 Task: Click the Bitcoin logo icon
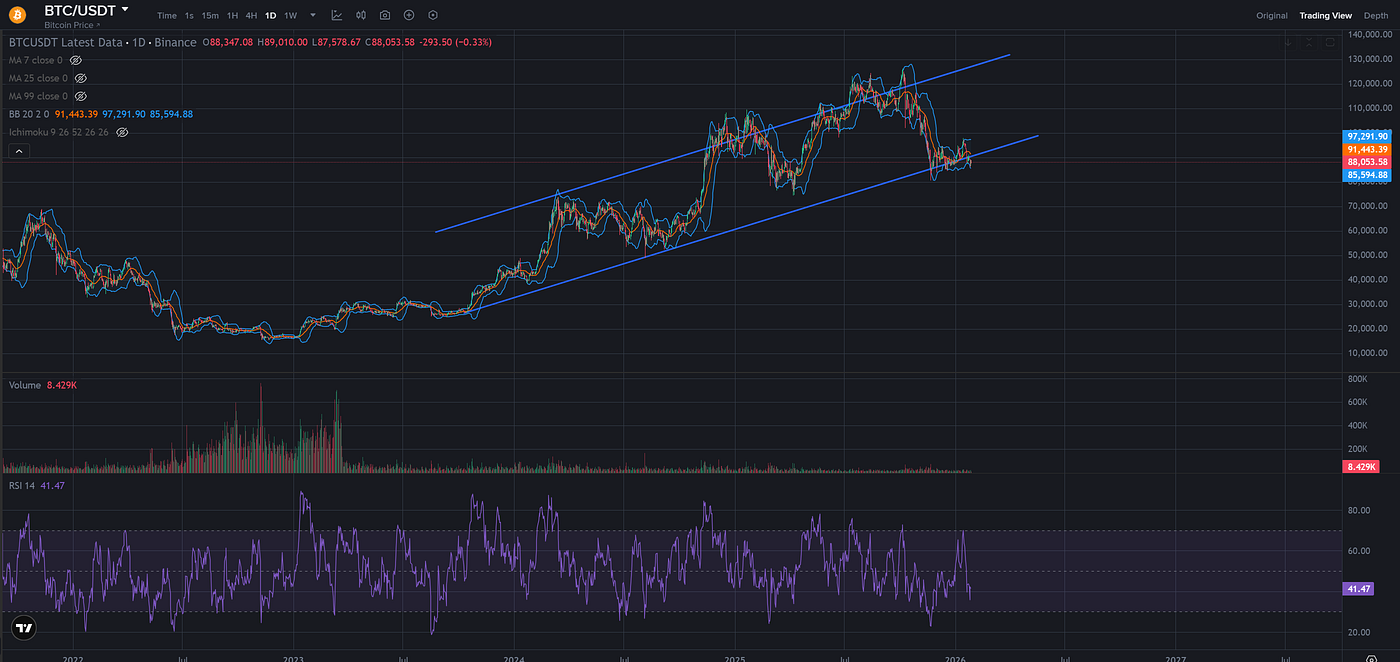pos(16,15)
